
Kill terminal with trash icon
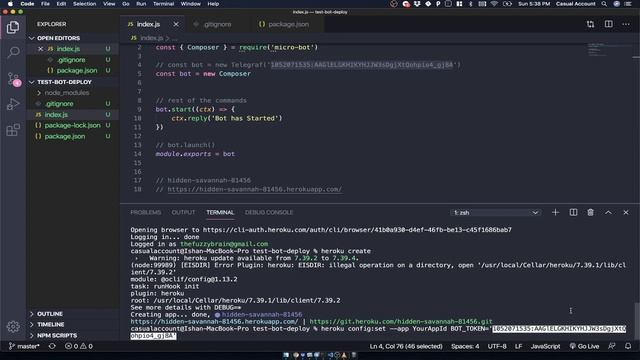[x=590, y=212]
